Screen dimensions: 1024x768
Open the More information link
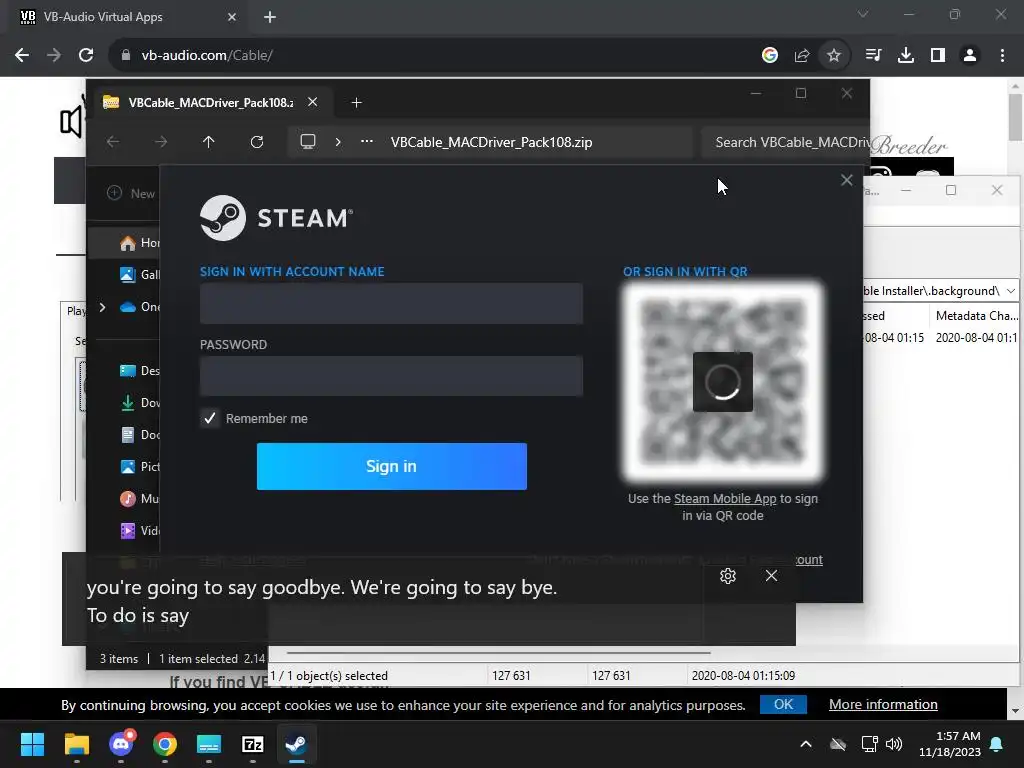point(883,705)
